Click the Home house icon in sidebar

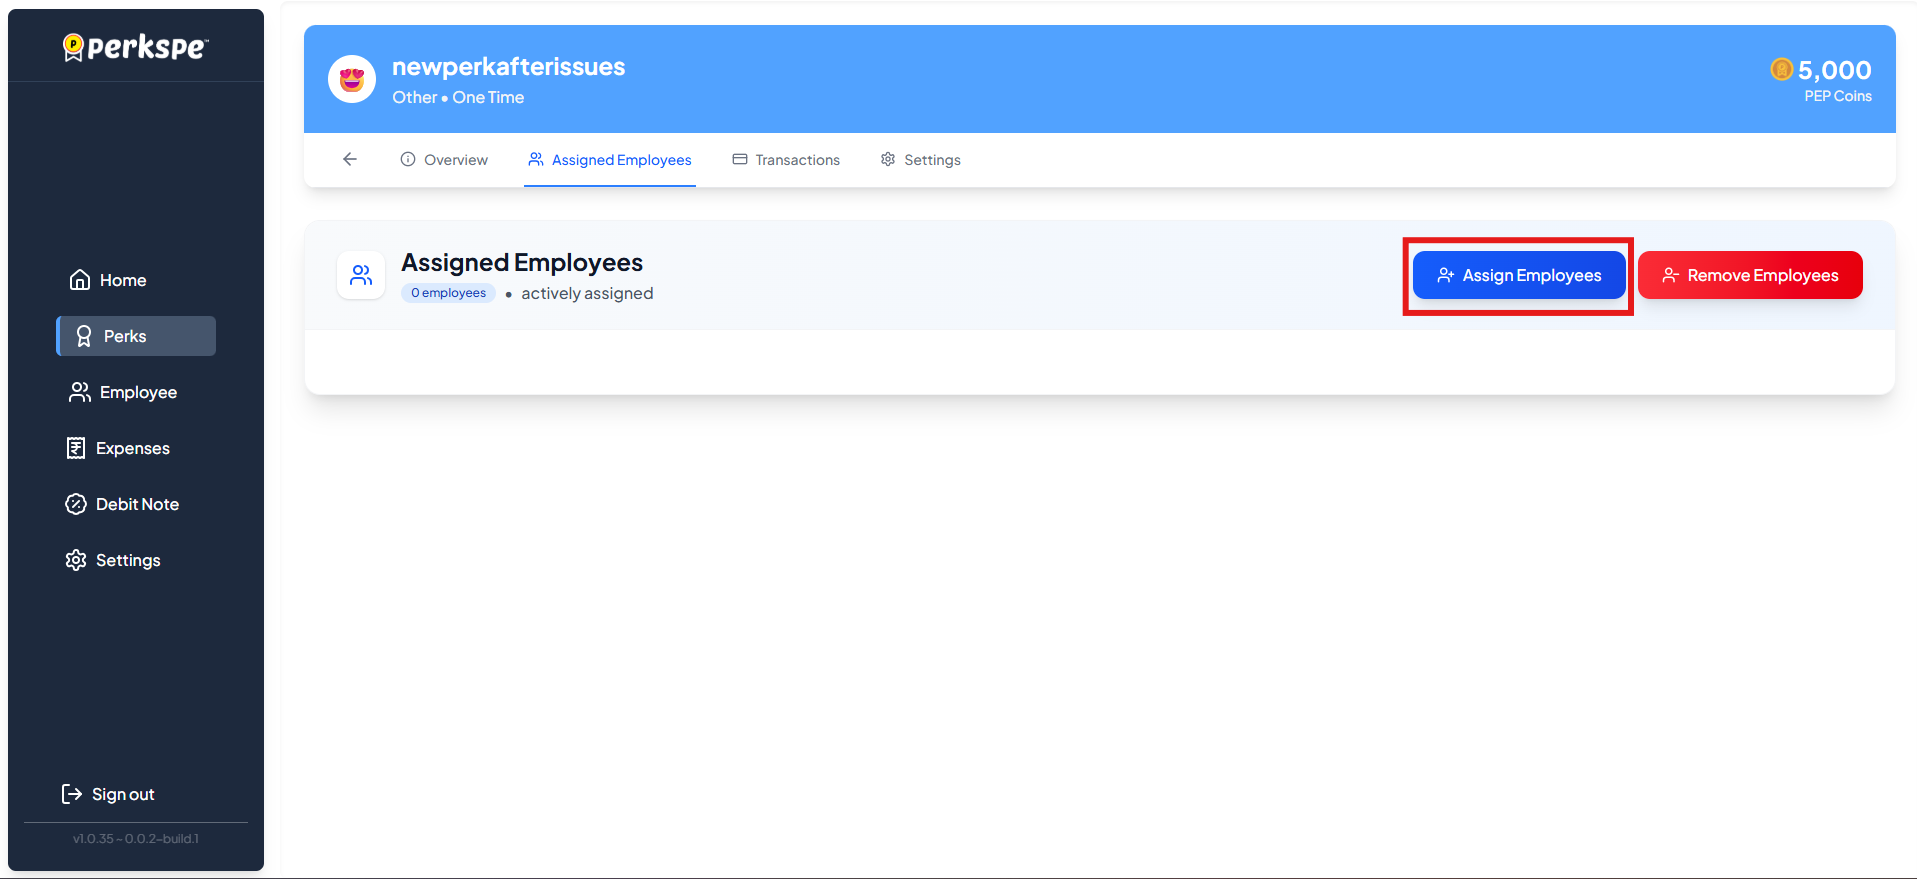coord(80,280)
